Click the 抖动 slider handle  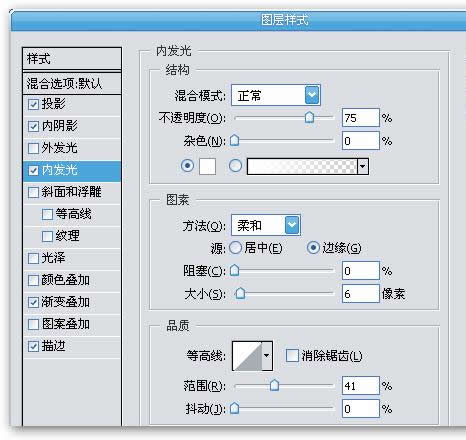click(x=235, y=408)
